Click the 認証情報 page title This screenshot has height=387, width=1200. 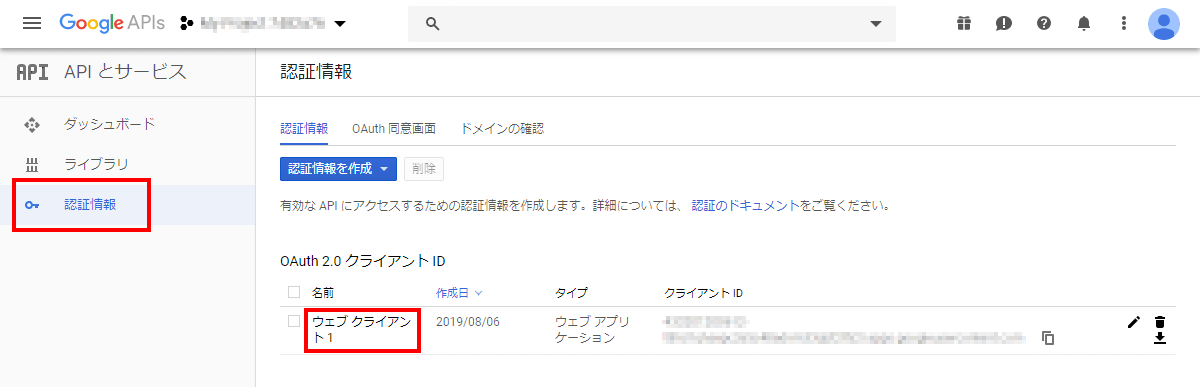[316, 72]
